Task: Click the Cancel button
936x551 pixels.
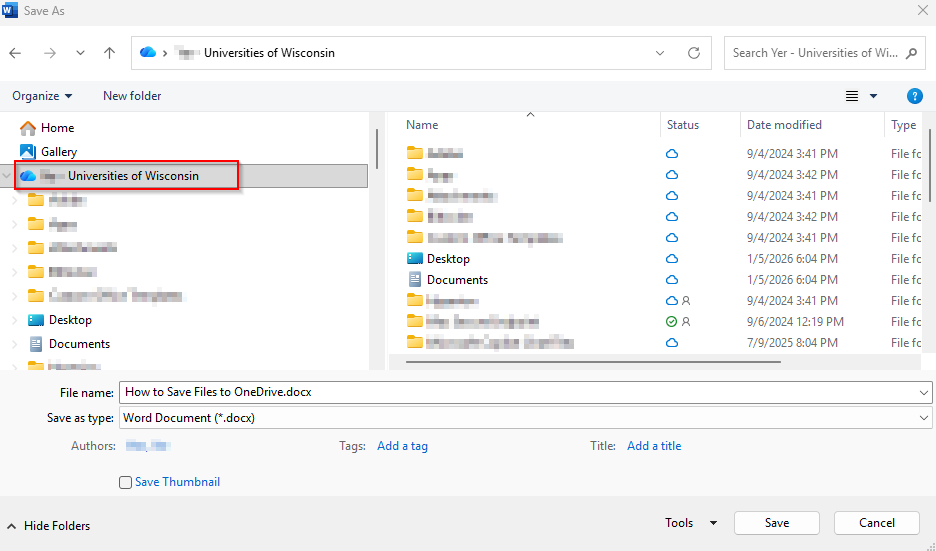Action: 876,523
